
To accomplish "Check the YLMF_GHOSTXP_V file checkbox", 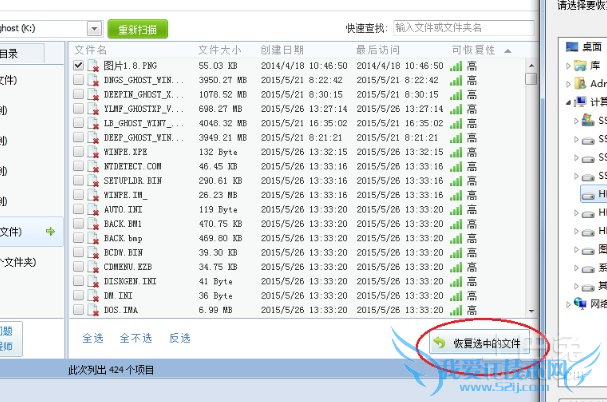I will click(x=78, y=108).
